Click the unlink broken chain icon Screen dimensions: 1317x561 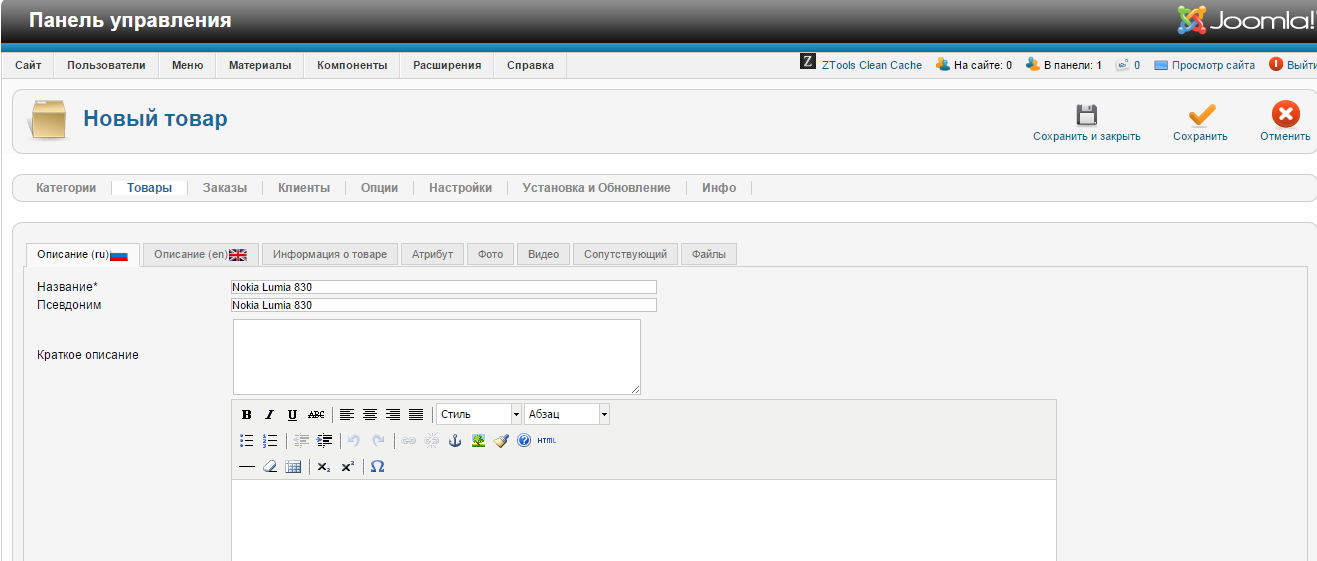pyautogui.click(x=431, y=440)
